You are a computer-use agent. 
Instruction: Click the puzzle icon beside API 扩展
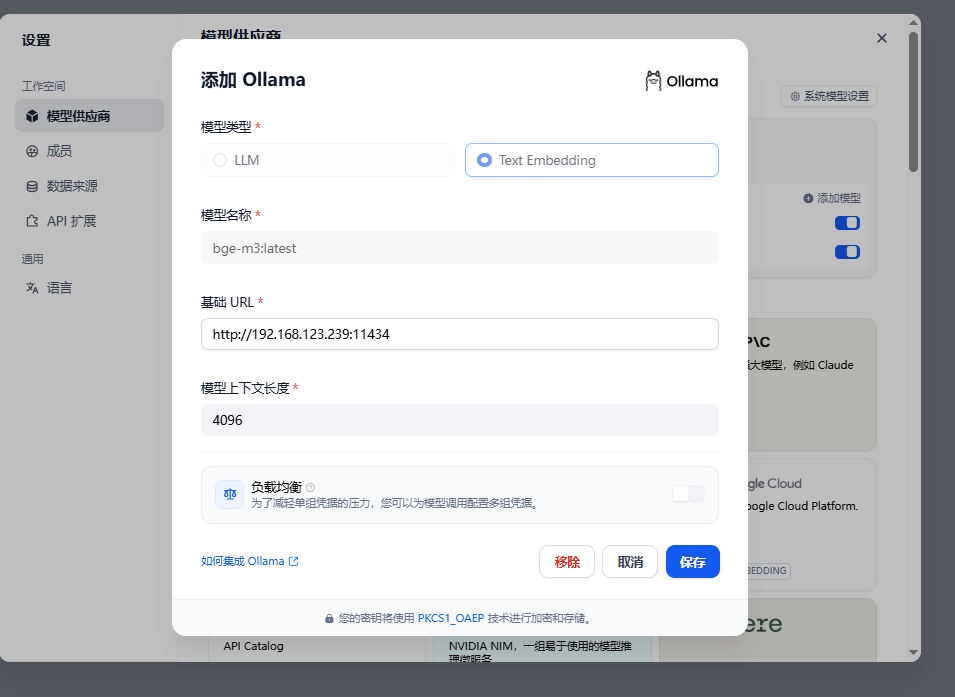[32, 221]
